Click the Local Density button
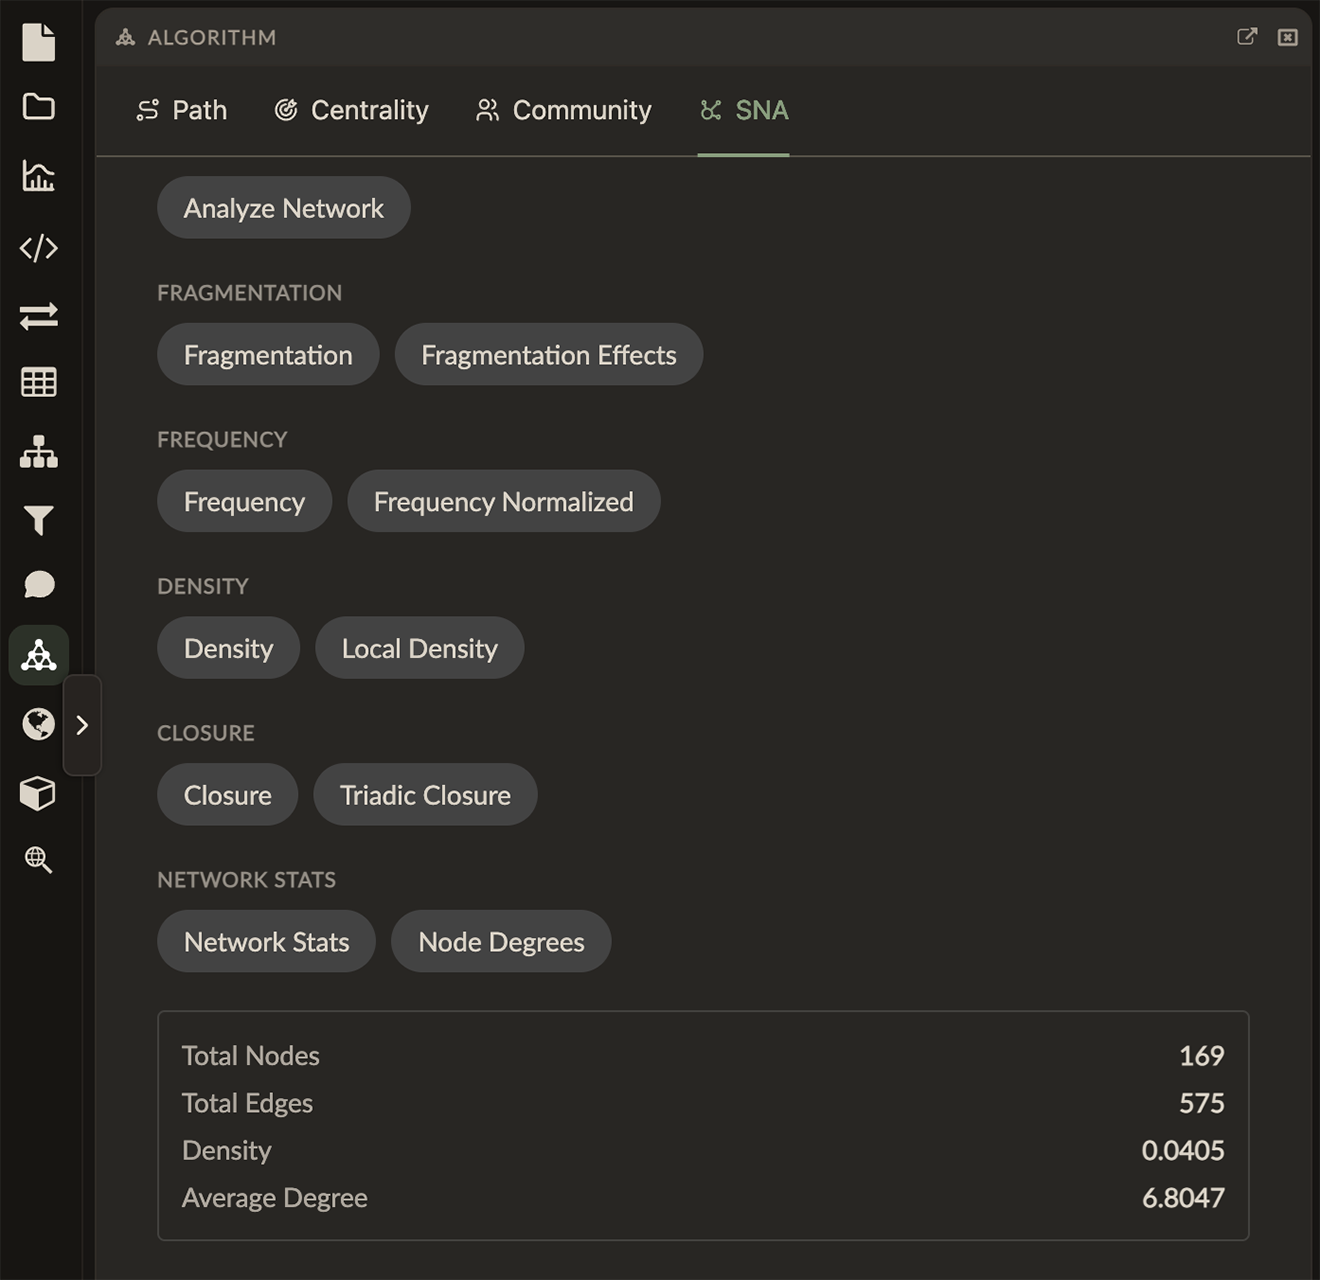The image size is (1320, 1280). click(420, 648)
